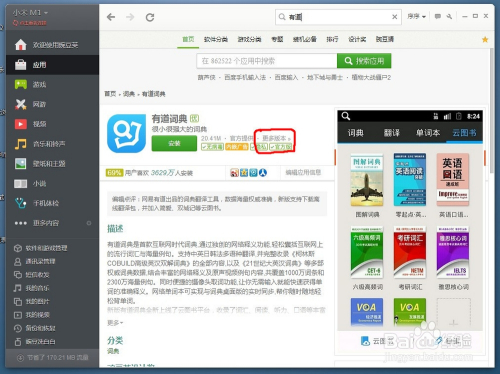Click the 六级高频词 book cover
Image resolution: width=500 pixels, height=374 pixels.
click(367, 252)
